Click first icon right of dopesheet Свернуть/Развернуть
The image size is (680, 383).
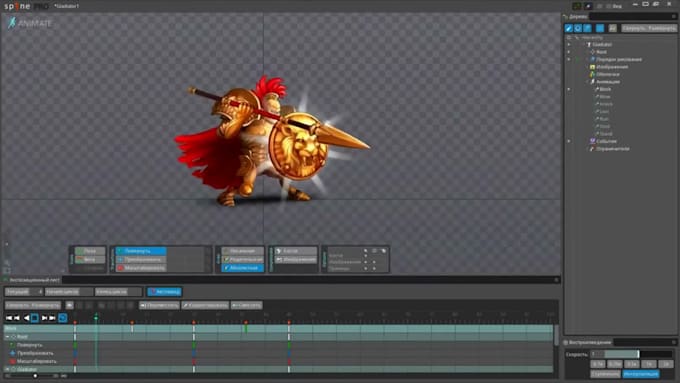(x=69, y=305)
